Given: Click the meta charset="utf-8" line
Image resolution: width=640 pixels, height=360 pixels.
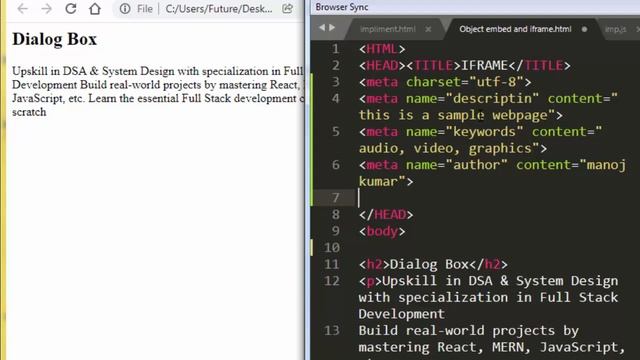Looking at the screenshot, I should (x=445, y=82).
